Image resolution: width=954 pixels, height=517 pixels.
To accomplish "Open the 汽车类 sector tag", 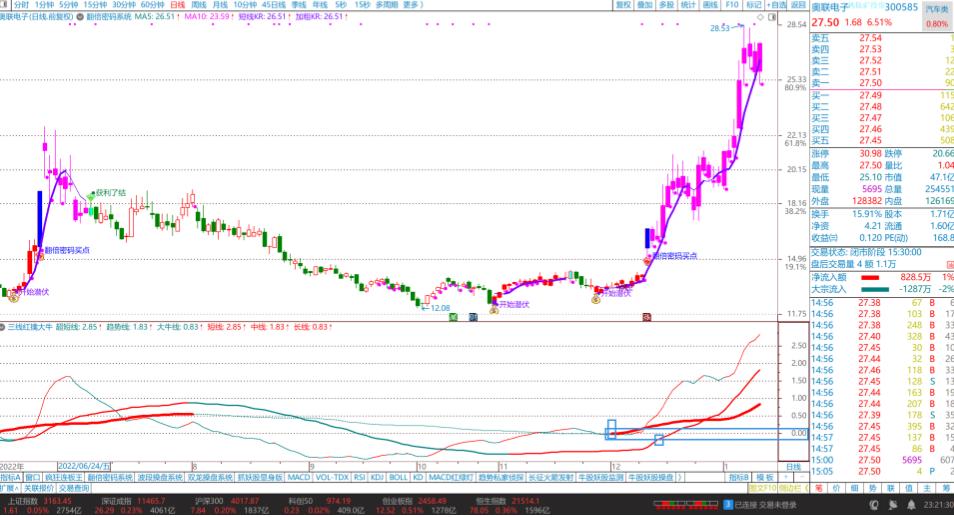I will click(x=937, y=9).
